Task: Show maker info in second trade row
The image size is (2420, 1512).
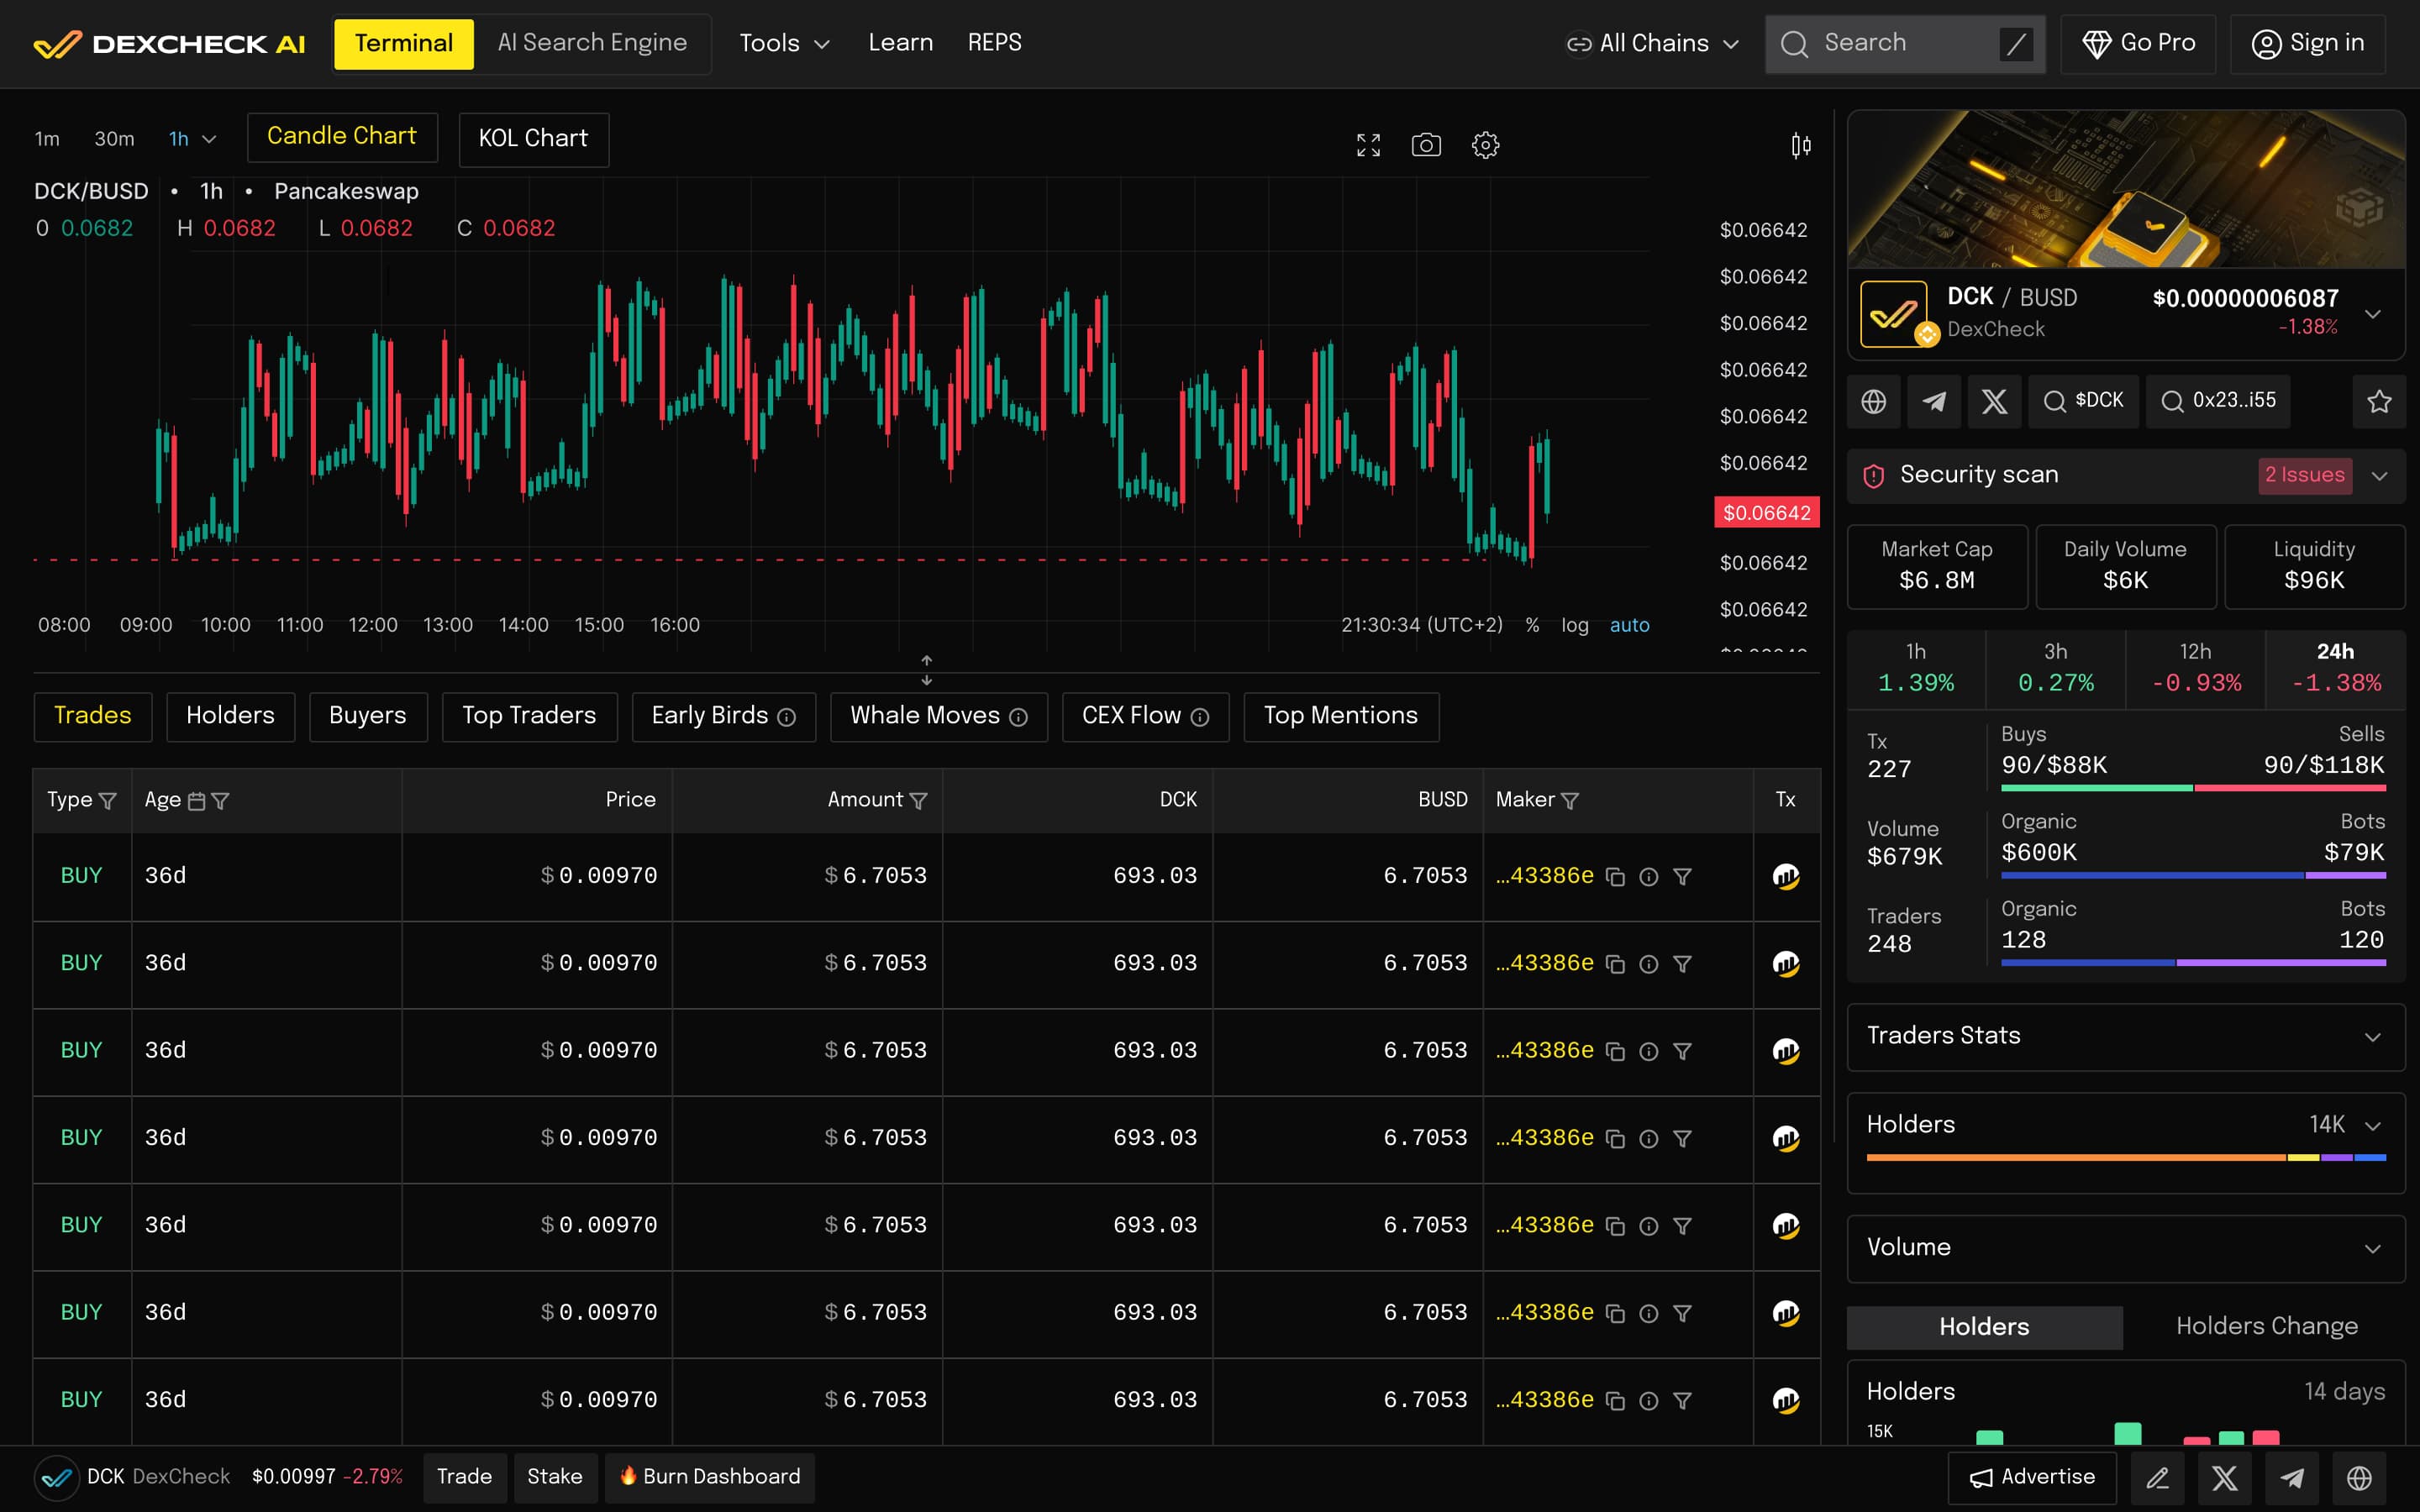Action: [x=1649, y=964]
